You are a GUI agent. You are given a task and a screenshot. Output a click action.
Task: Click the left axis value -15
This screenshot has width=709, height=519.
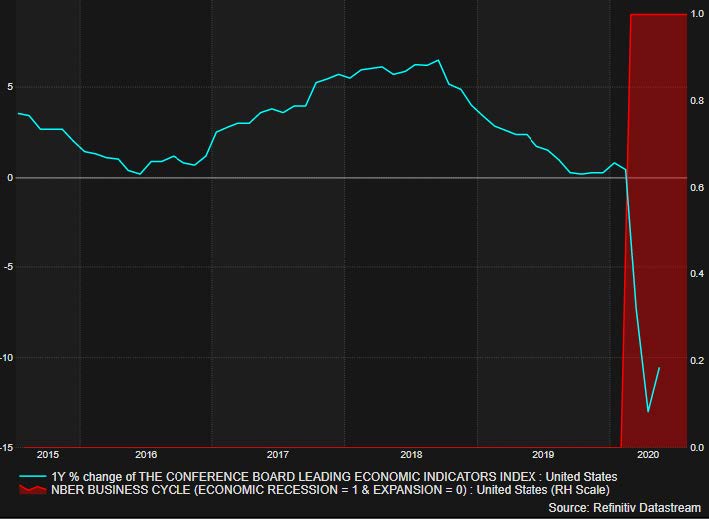(6, 447)
